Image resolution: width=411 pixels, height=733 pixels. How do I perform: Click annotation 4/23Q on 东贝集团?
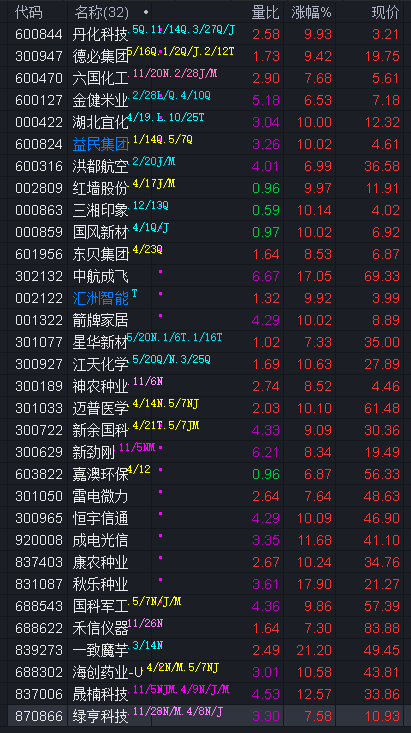point(148,249)
